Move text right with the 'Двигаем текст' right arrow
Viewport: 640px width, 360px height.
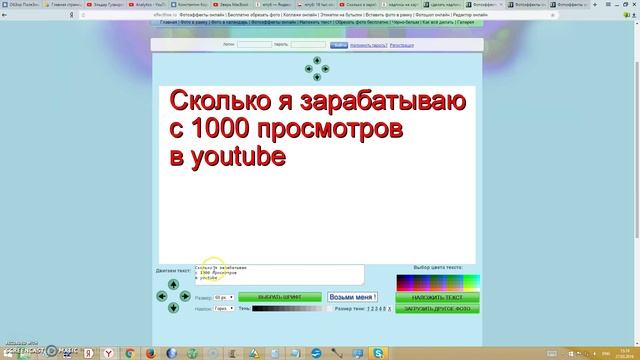[185, 296]
